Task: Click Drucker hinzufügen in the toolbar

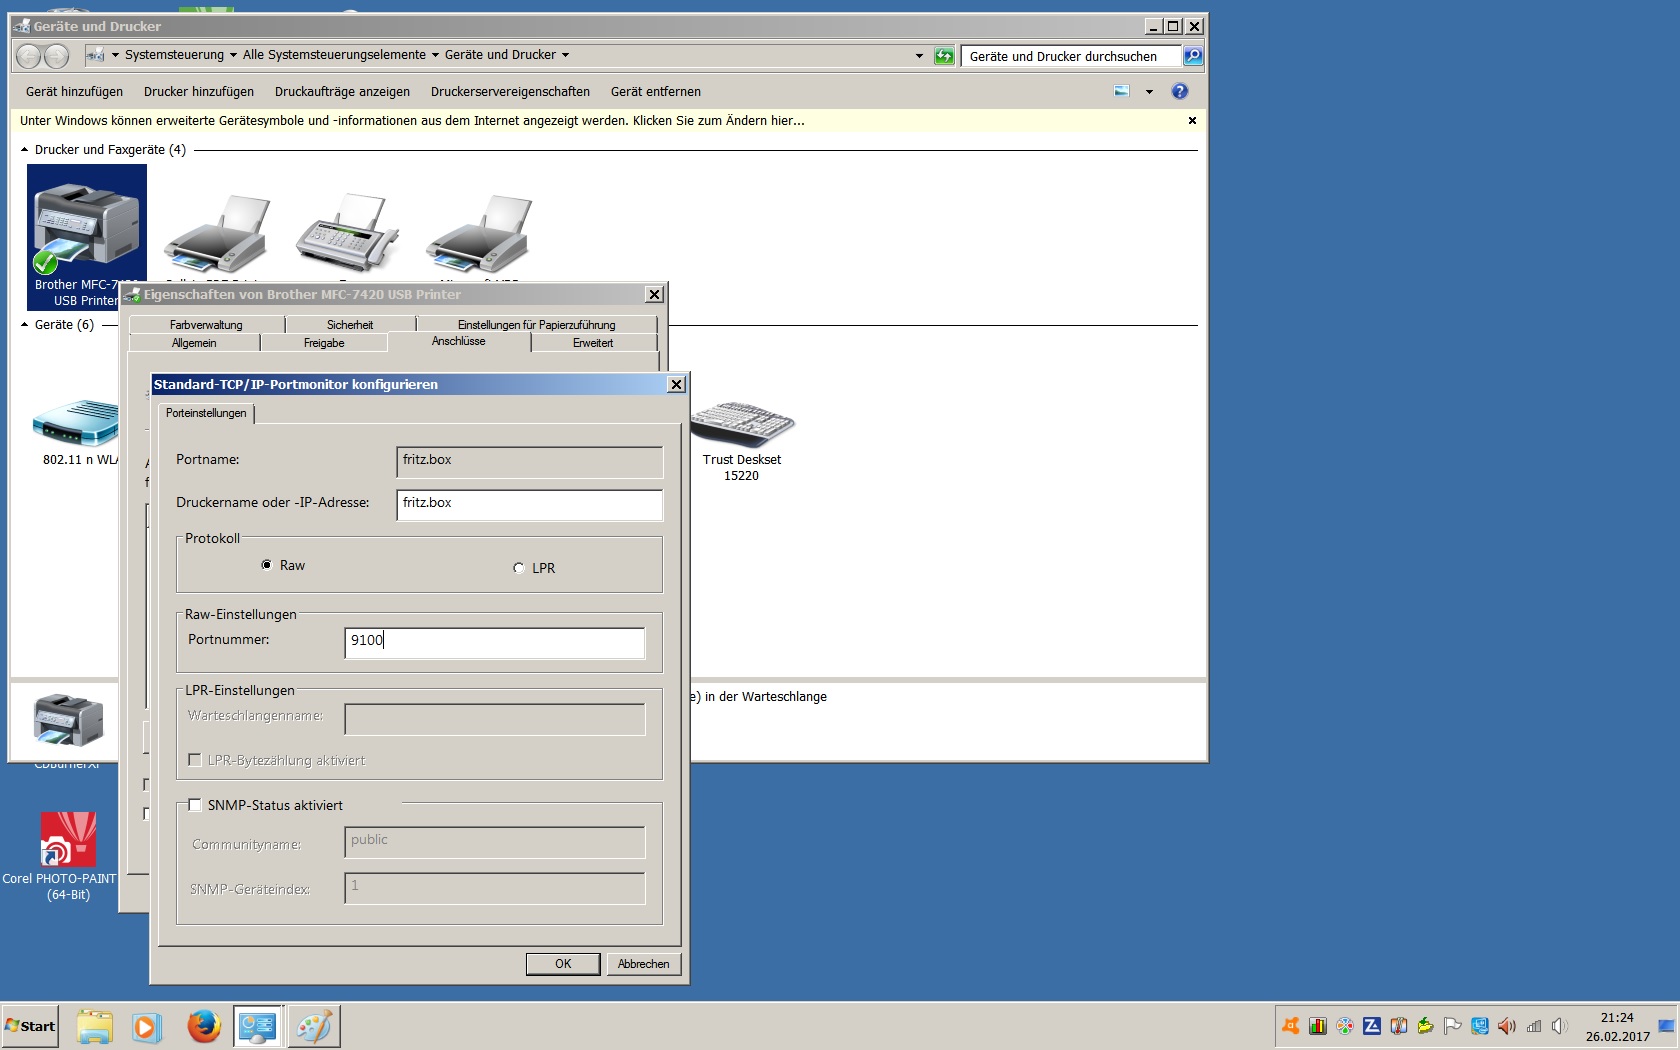Action: pyautogui.click(x=199, y=91)
